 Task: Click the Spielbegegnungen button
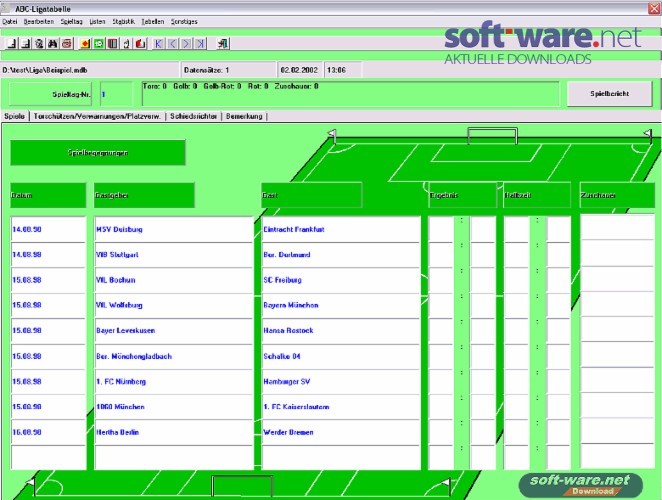98,153
